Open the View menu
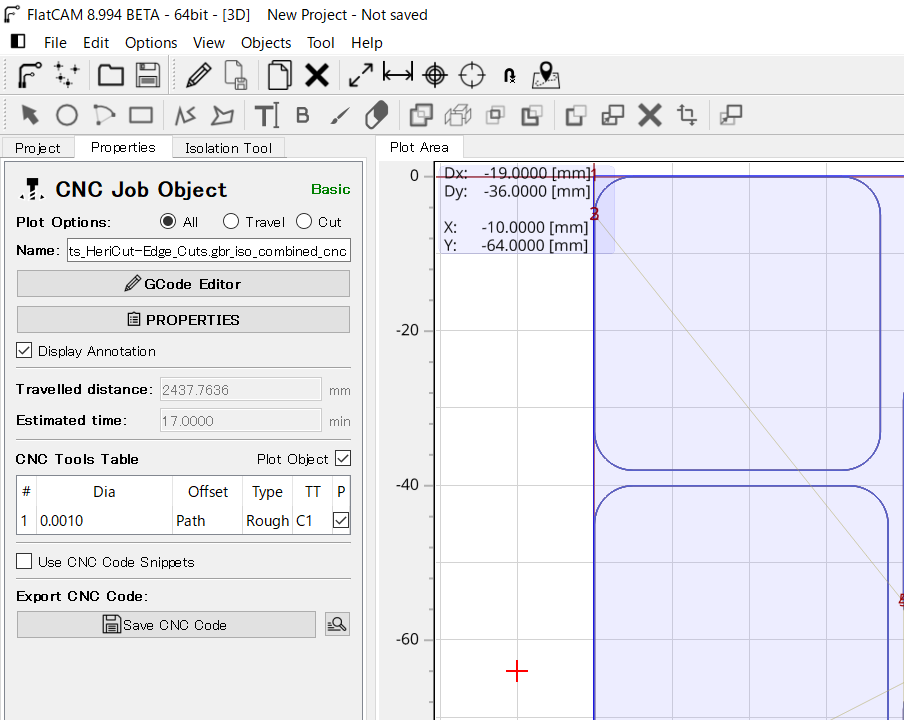 [x=209, y=43]
